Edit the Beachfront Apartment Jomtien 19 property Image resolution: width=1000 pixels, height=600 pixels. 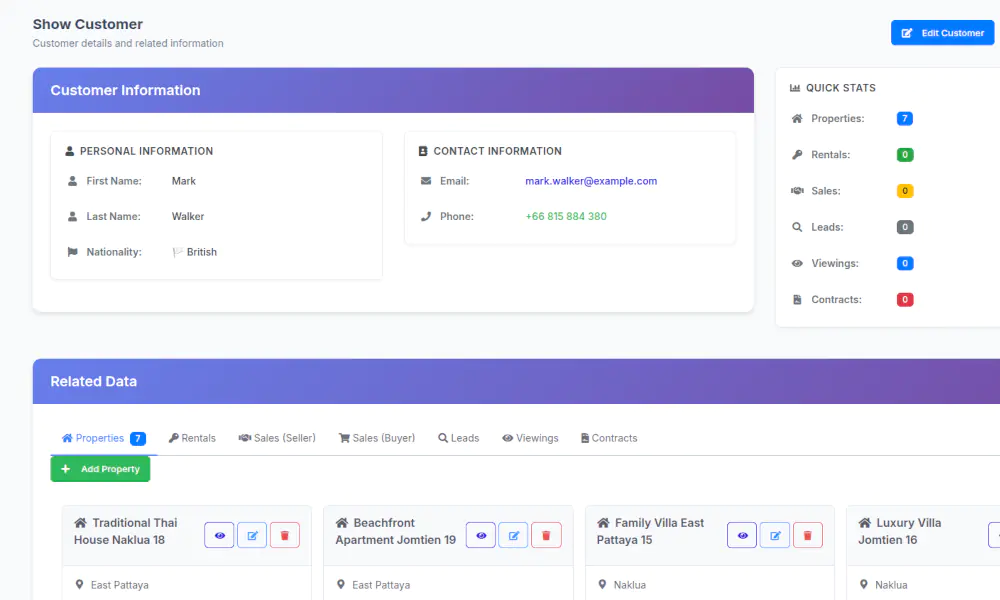point(513,535)
